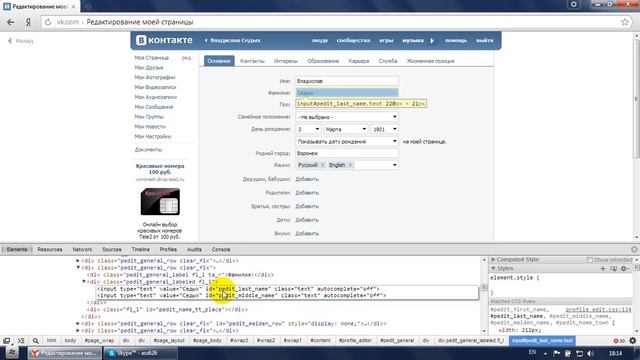Click the VKontakte logo
Viewport: 640px width, 360px height.
click(x=164, y=40)
